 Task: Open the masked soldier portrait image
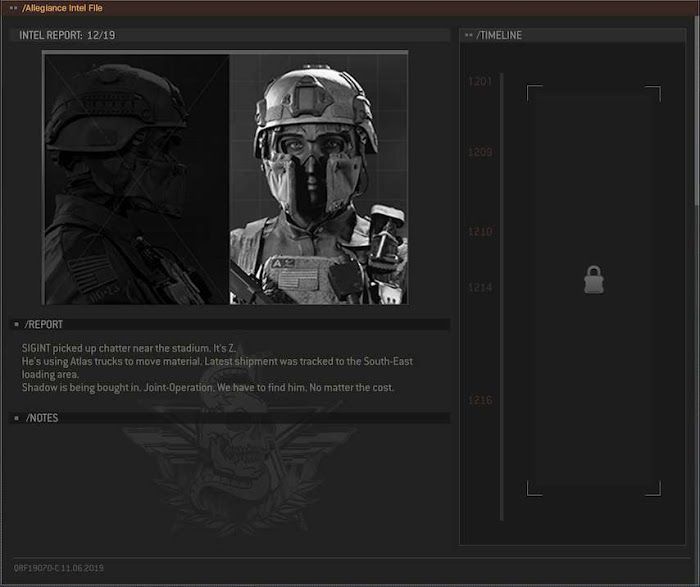pos(318,179)
